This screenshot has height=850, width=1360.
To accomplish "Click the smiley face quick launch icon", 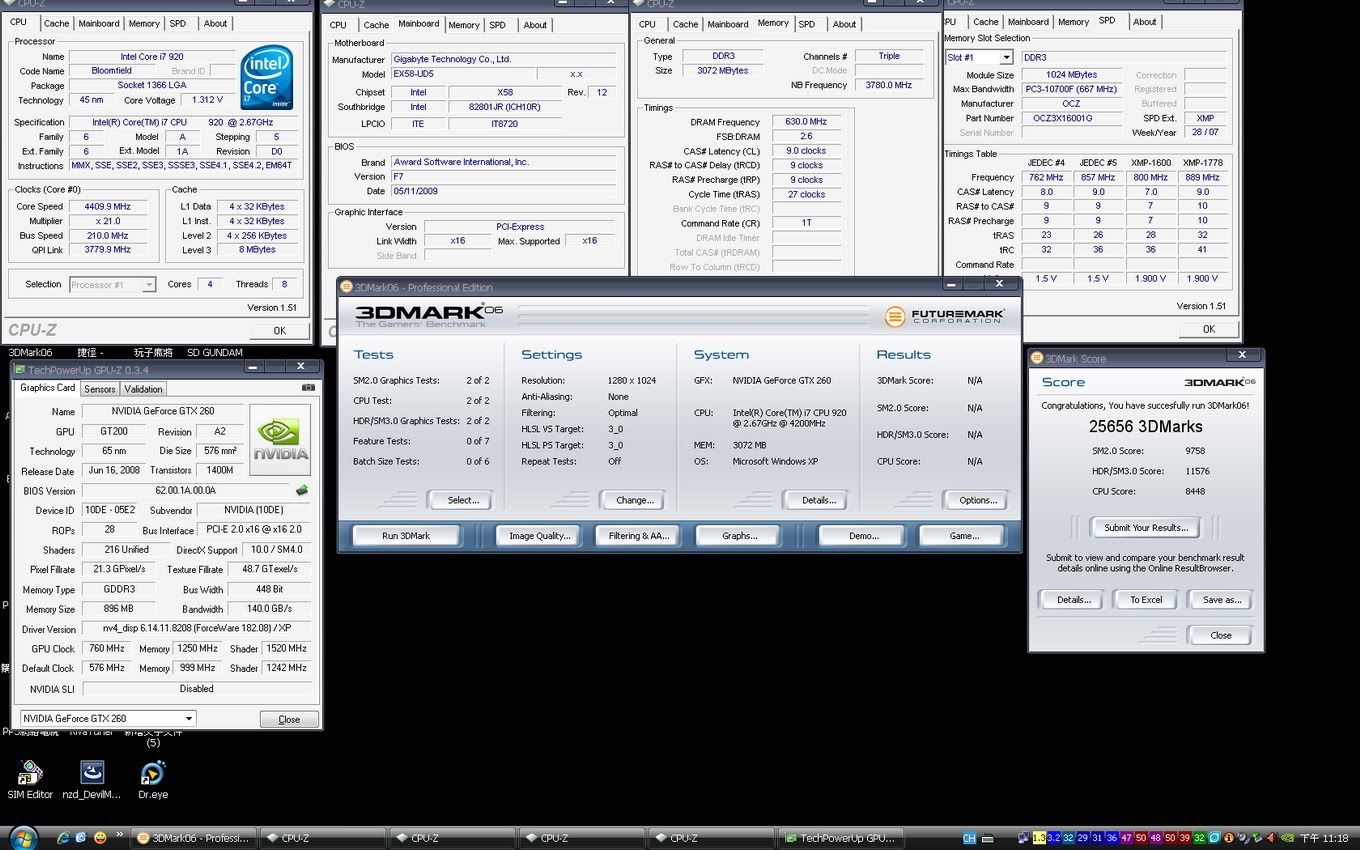I will coord(101,837).
